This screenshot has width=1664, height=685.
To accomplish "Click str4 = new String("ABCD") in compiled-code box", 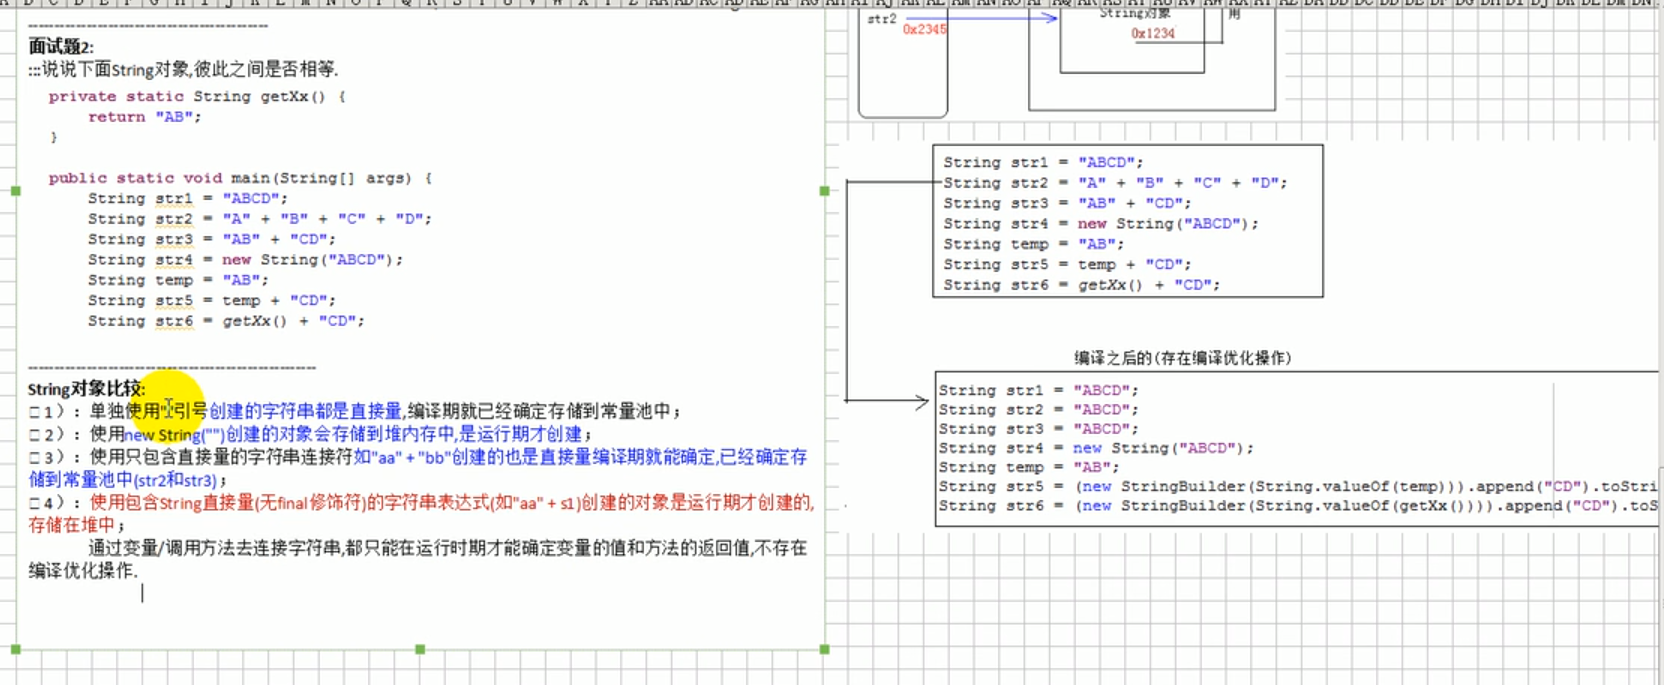I will 1096,448.
